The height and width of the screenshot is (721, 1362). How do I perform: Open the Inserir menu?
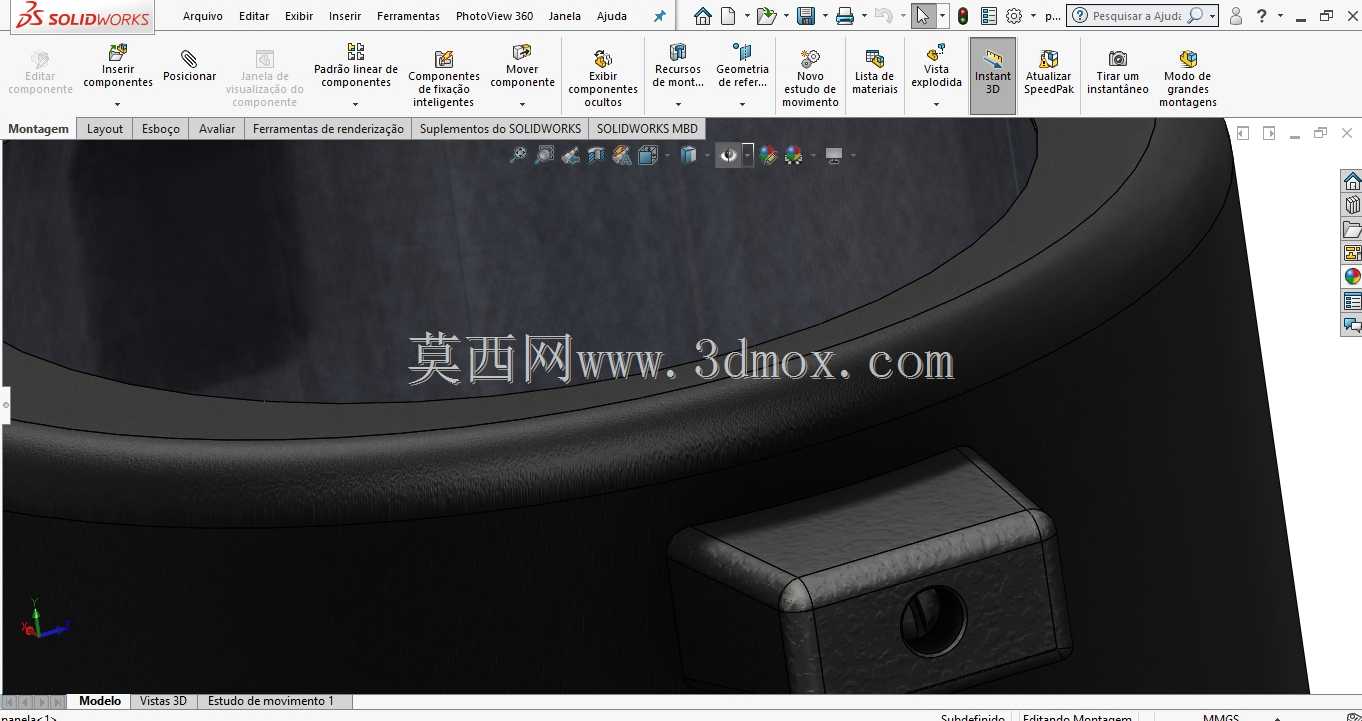pyautogui.click(x=345, y=16)
